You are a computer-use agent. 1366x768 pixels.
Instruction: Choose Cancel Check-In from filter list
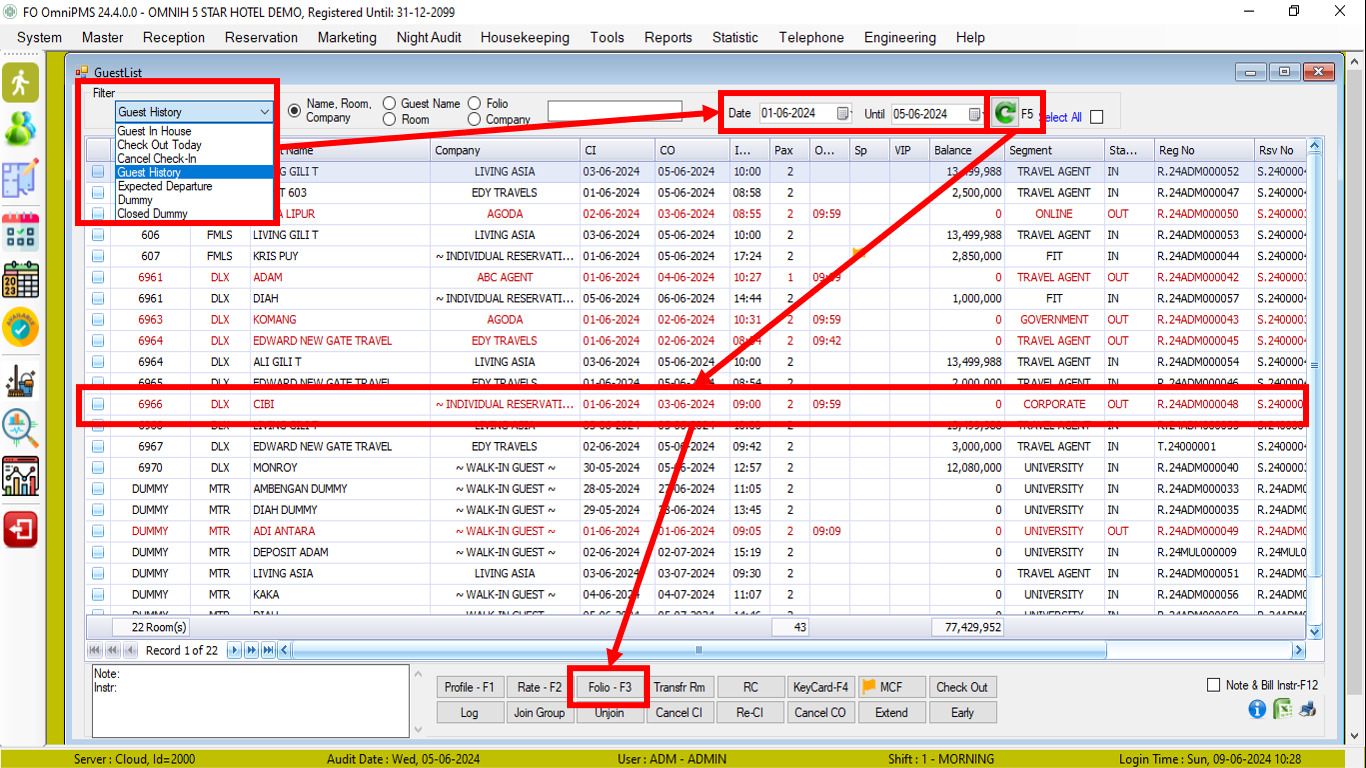[x=194, y=158]
